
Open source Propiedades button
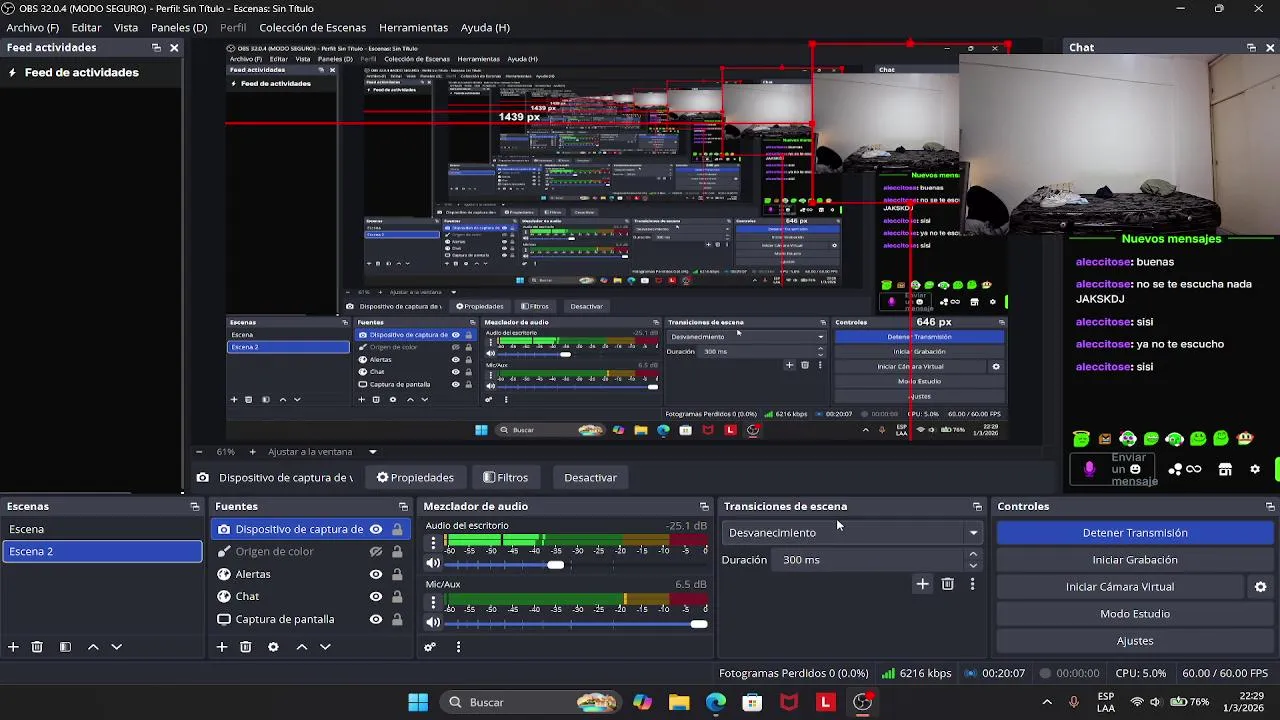coord(414,478)
